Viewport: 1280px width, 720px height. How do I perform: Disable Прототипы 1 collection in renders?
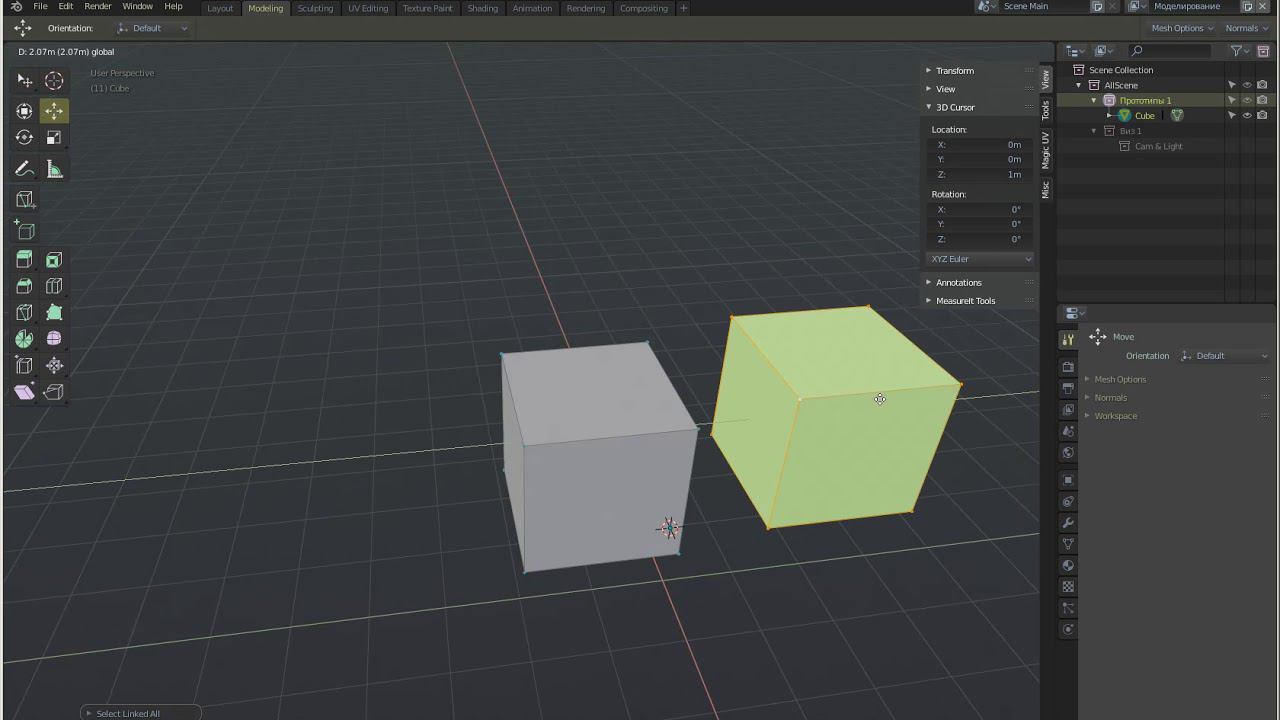pos(1262,100)
